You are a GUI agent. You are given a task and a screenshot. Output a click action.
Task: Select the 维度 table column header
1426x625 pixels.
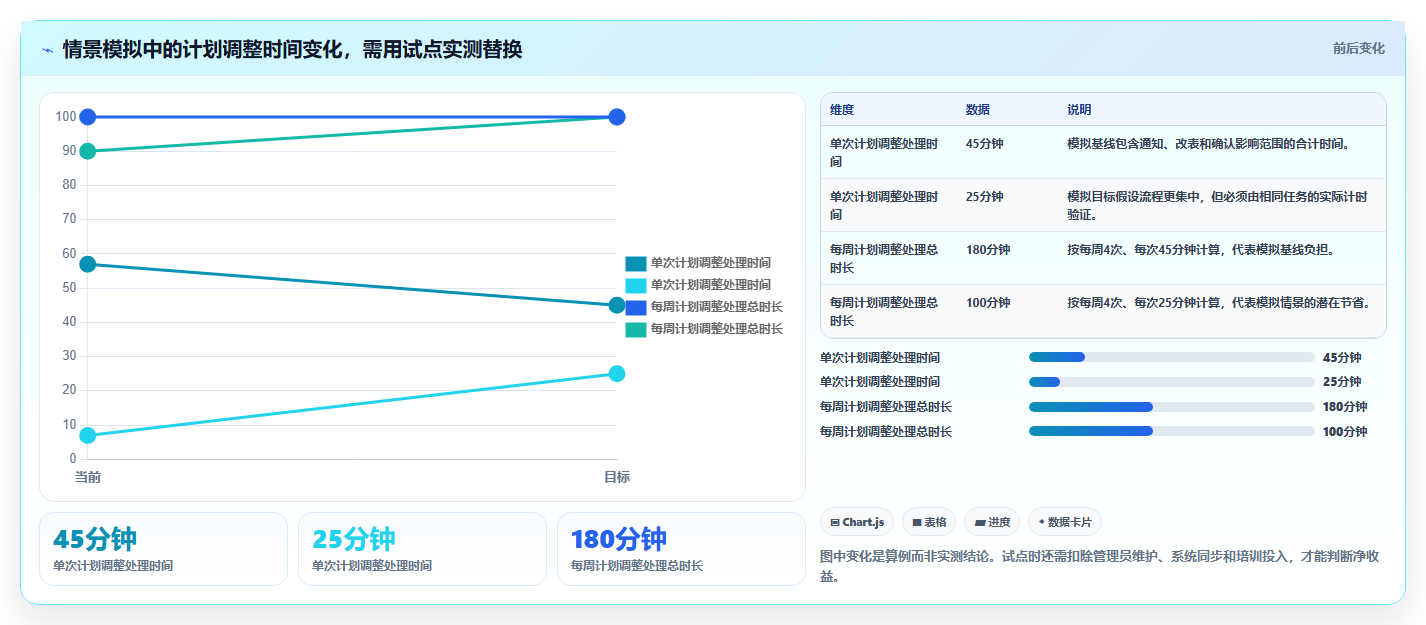click(x=842, y=109)
